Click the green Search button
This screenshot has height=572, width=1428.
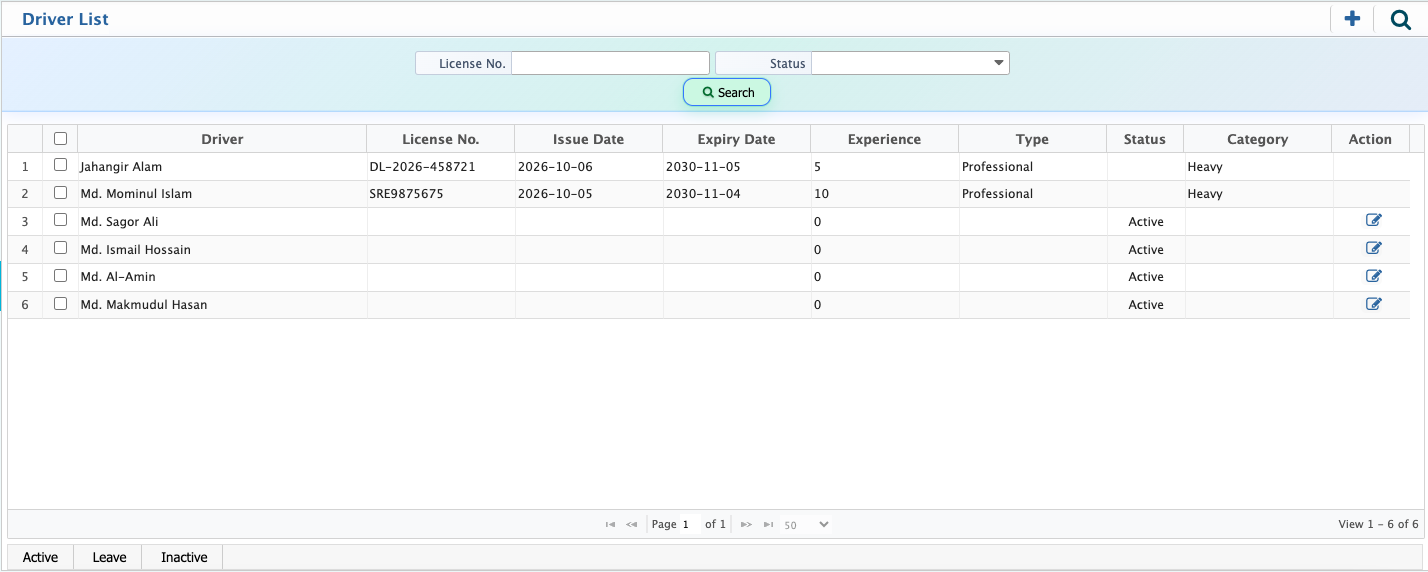(727, 92)
